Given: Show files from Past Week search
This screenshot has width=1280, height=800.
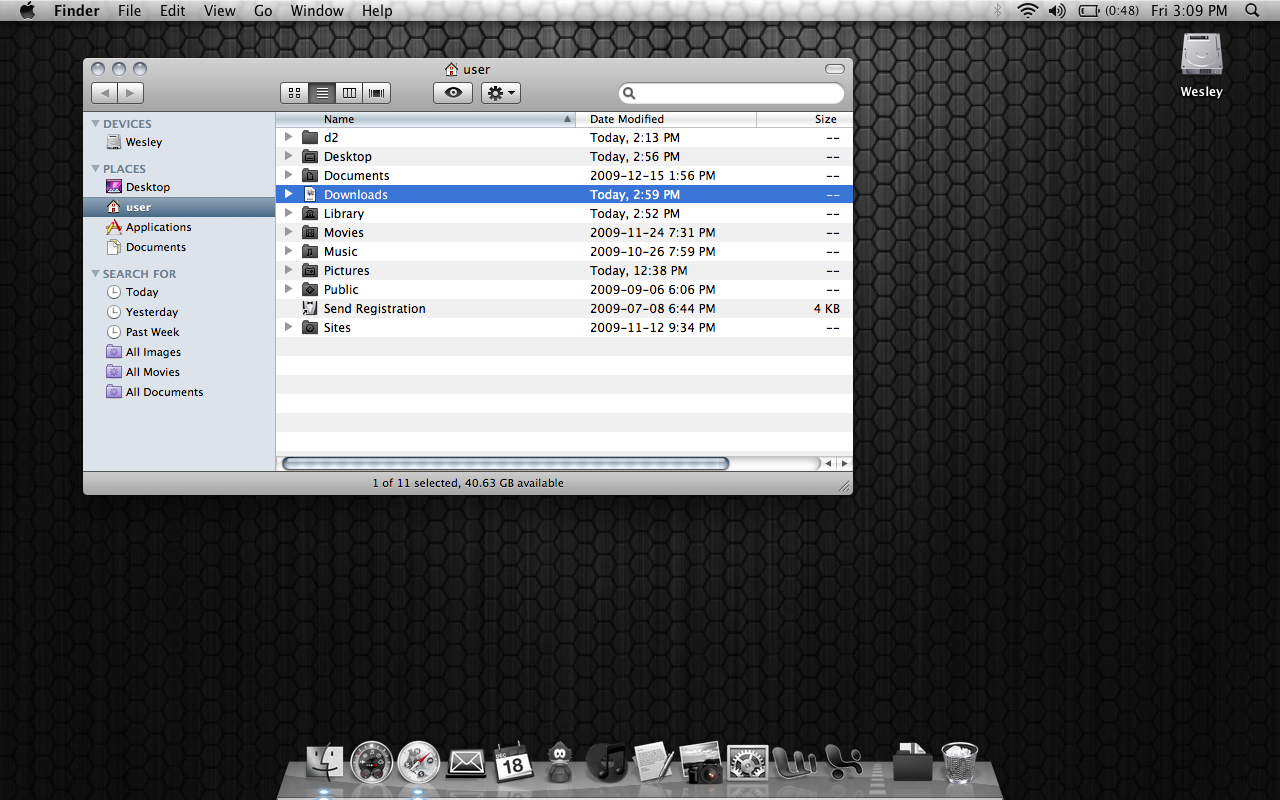Looking at the screenshot, I should [179, 332].
